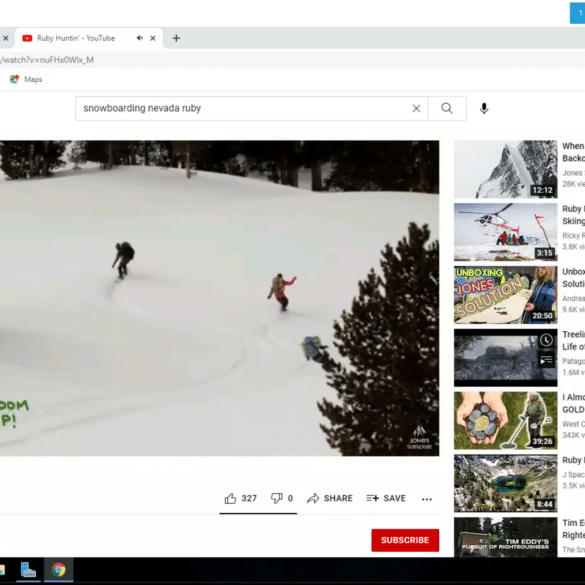Click the address bar URL
The height and width of the screenshot is (585, 585).
click(x=47, y=60)
